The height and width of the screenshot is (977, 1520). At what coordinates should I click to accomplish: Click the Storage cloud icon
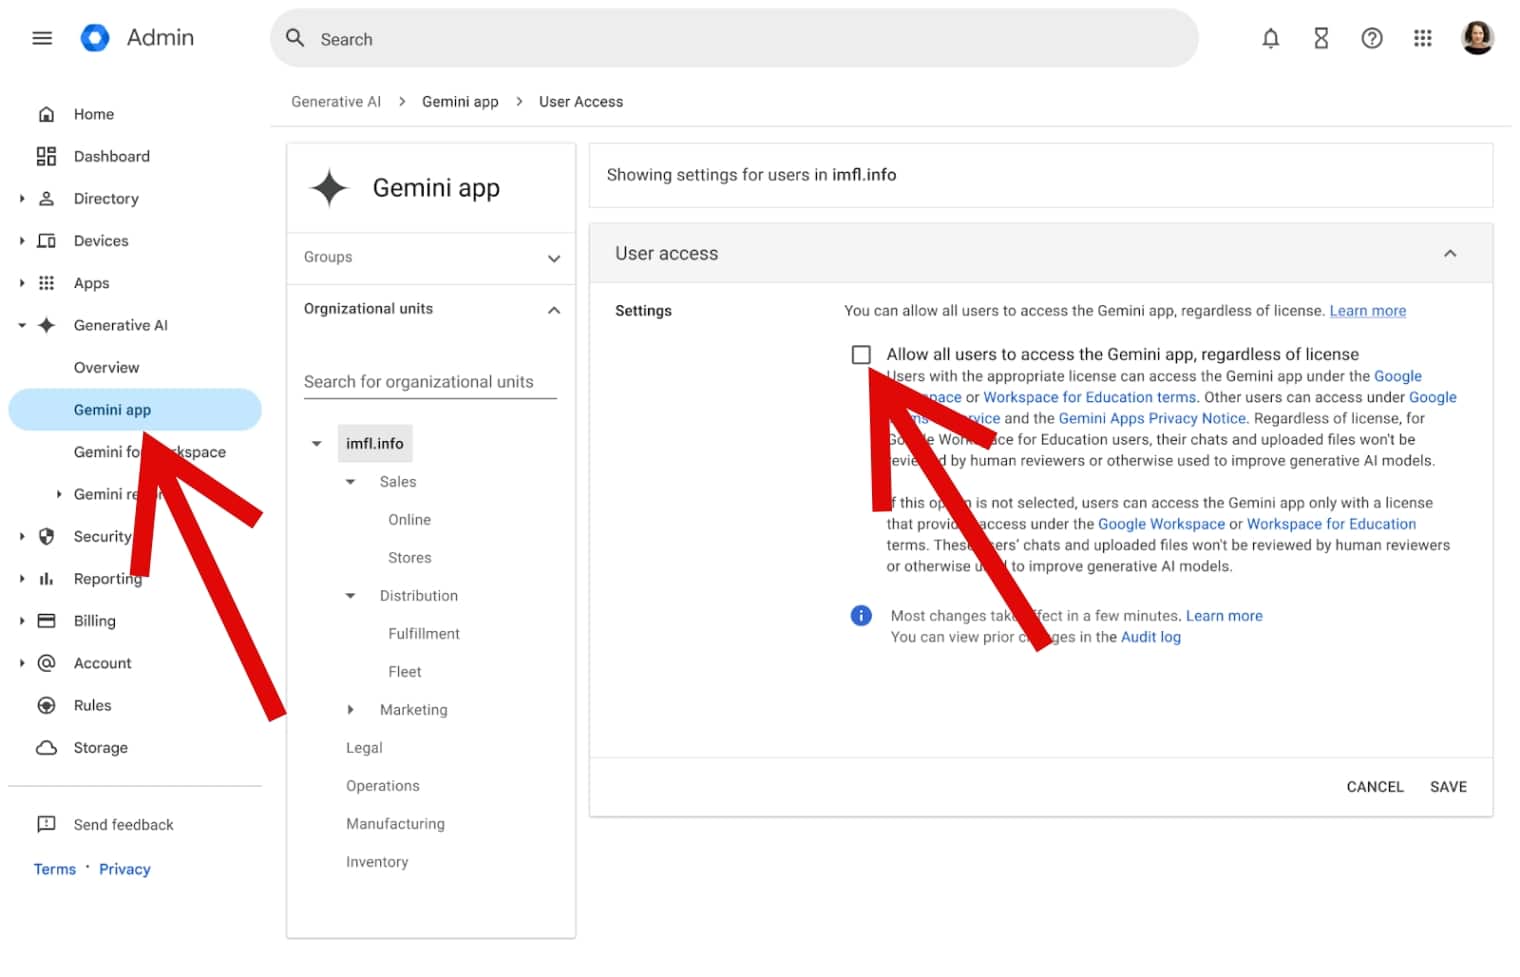(x=47, y=747)
